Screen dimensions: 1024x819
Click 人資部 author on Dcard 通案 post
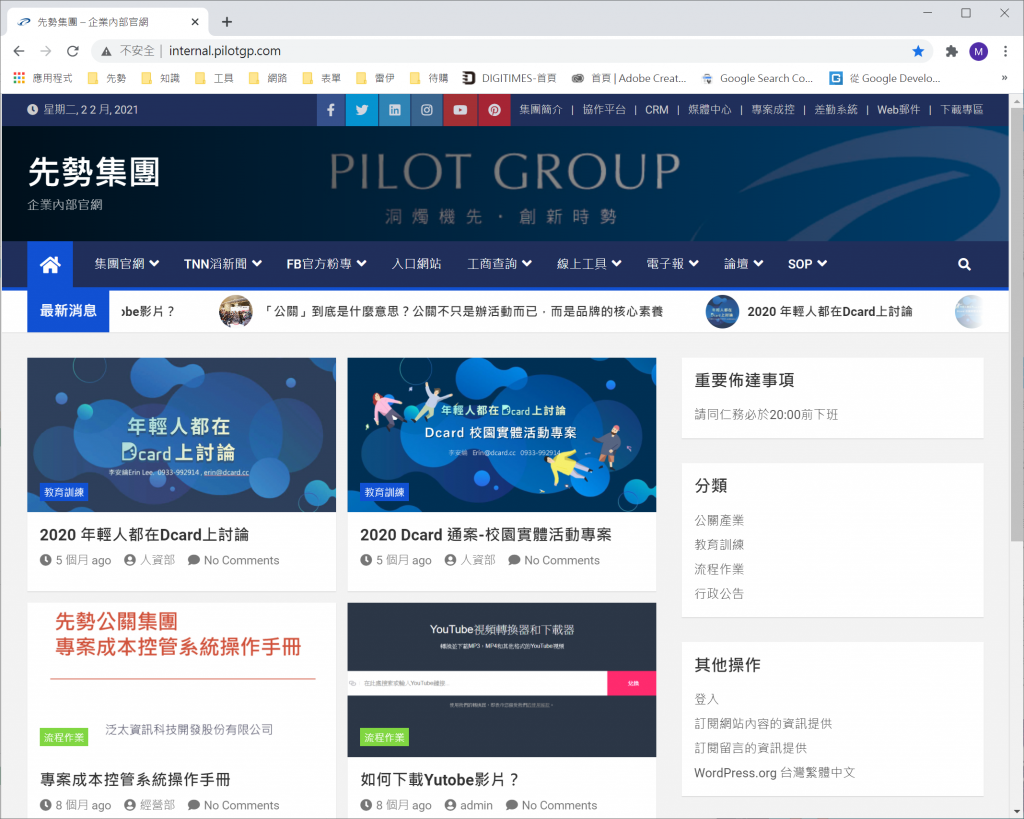click(478, 560)
